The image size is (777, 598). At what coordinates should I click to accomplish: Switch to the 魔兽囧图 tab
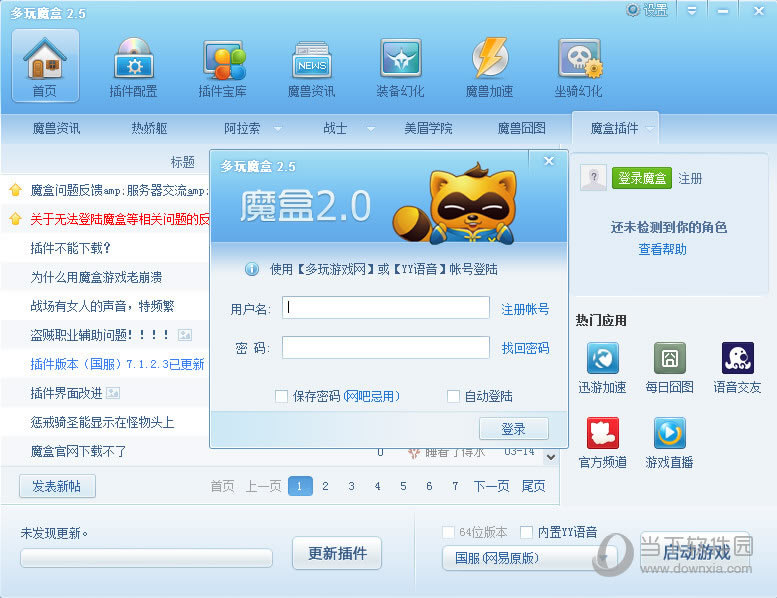[x=521, y=129]
